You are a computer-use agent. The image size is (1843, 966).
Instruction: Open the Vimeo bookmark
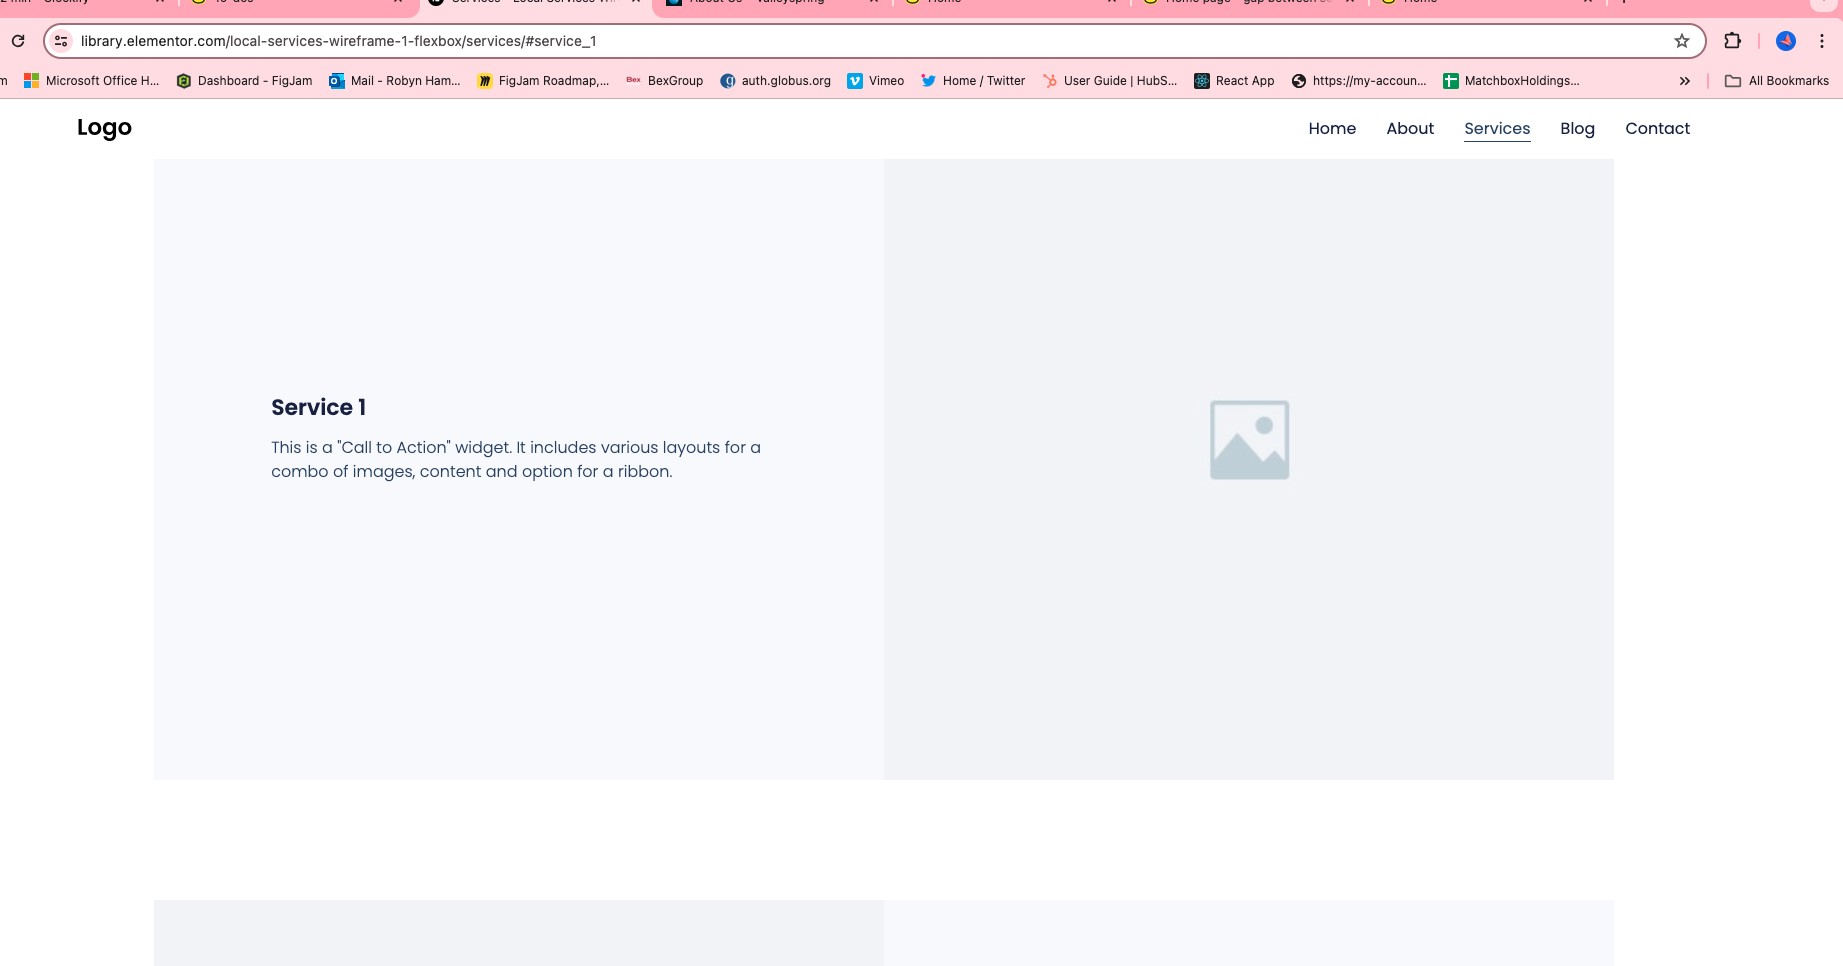tap(875, 81)
